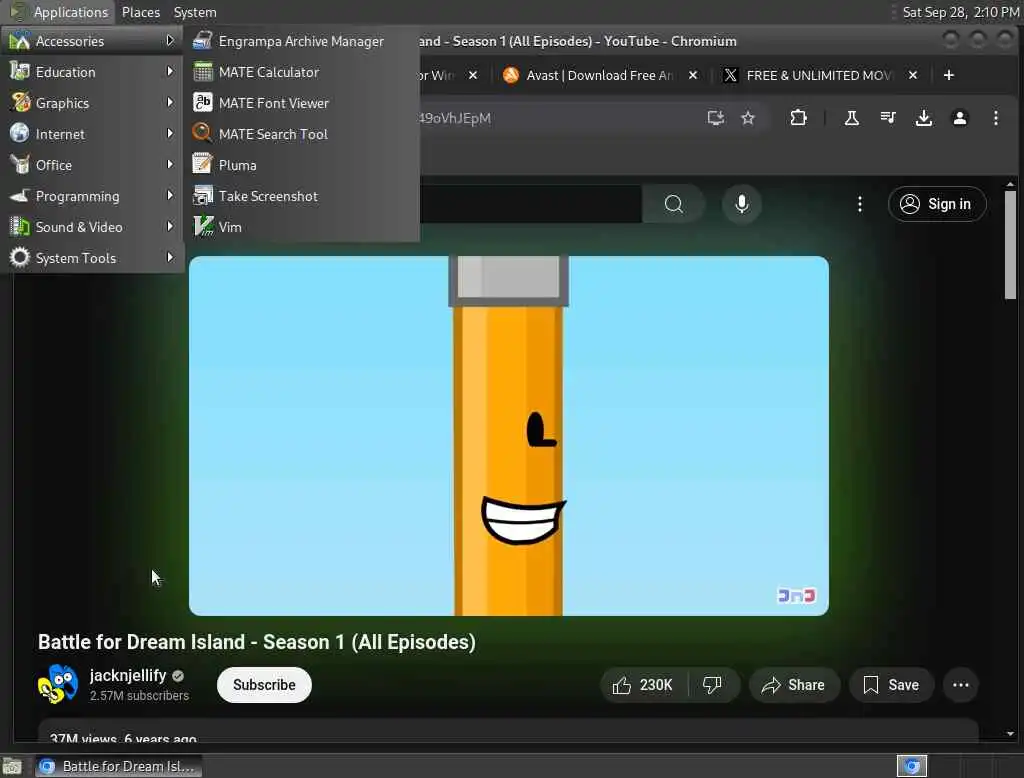Open media controls icon in toolbar
Viewport: 1024px width, 778px height.
click(888, 118)
